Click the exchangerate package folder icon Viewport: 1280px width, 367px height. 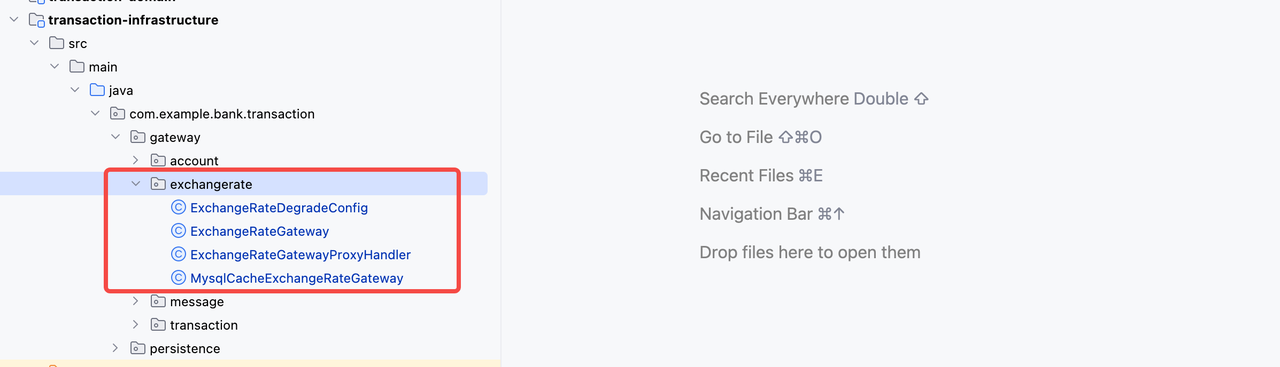158,184
